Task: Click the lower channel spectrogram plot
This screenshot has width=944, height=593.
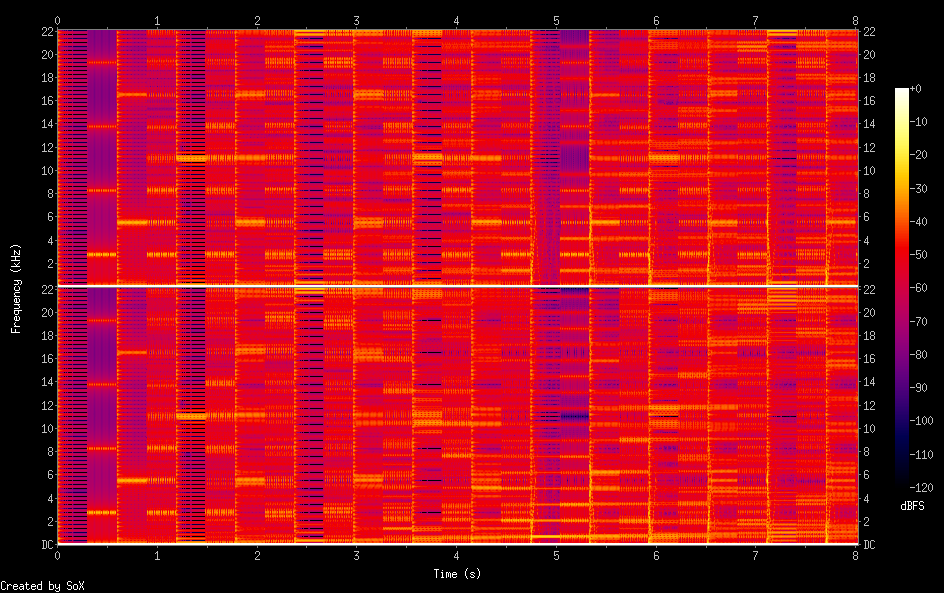Action: click(x=458, y=415)
